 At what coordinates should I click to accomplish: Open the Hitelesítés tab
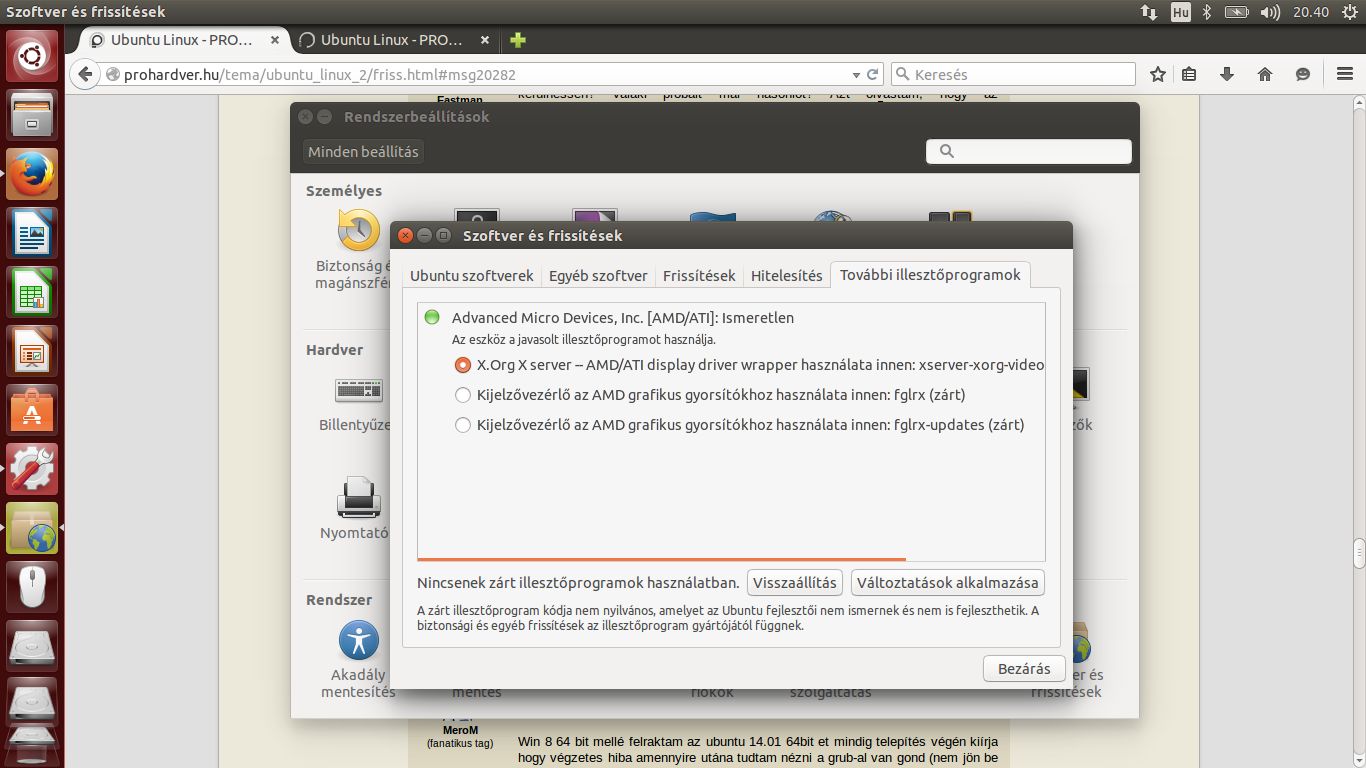coord(786,276)
